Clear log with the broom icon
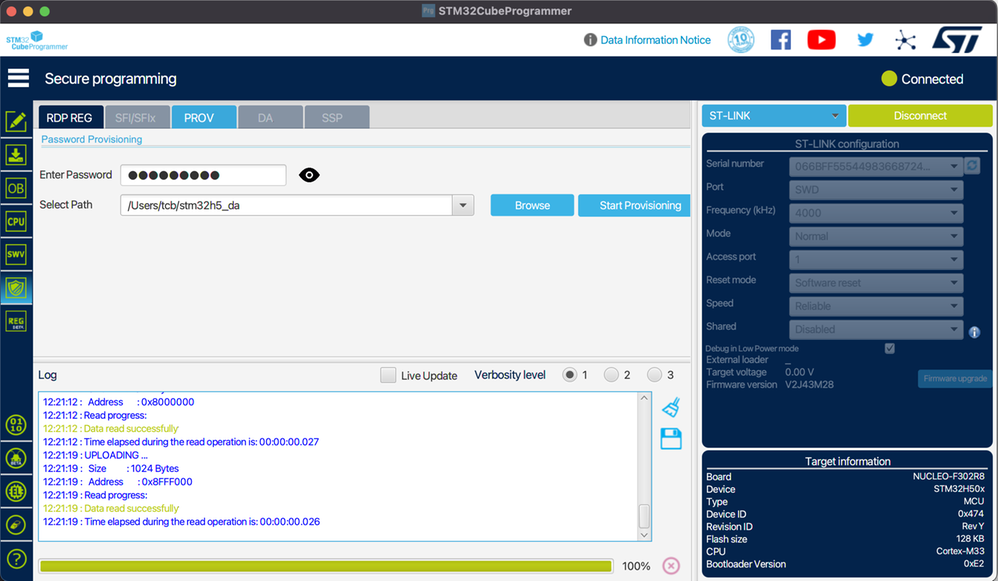998x581 pixels. (x=671, y=407)
